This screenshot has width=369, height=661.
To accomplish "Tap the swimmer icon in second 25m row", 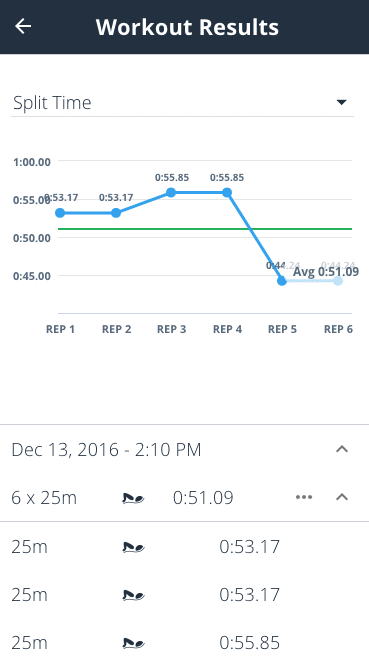I will click(133, 595).
